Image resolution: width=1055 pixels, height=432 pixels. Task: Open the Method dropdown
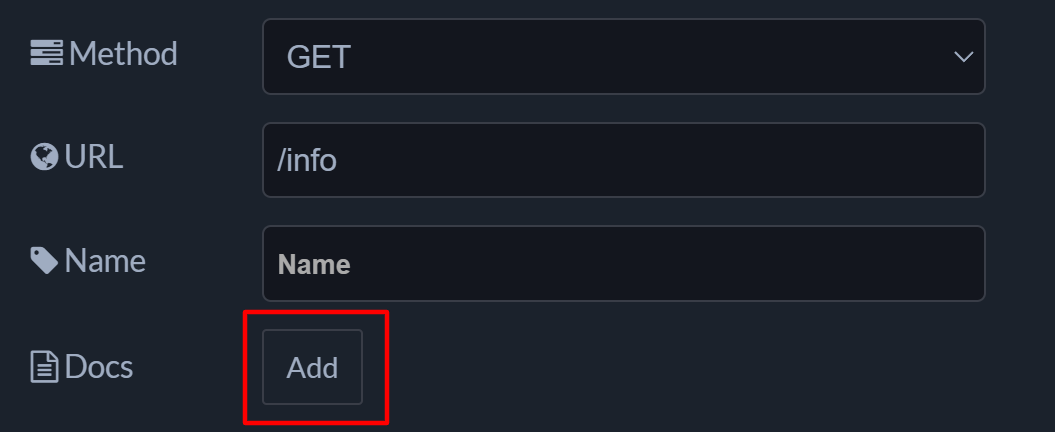(623, 57)
